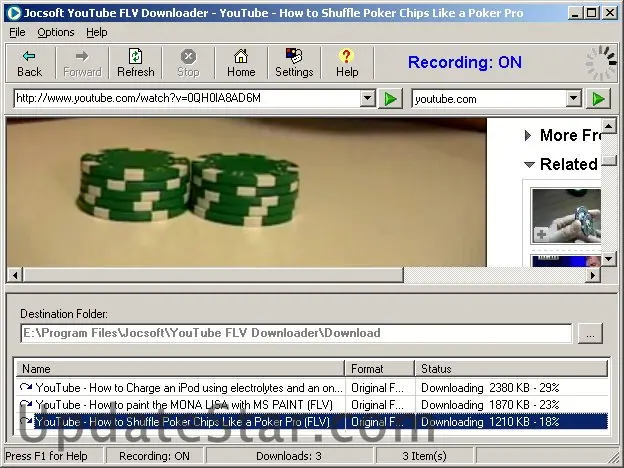
Task: Open Help from the toolbar
Action: pyautogui.click(x=347, y=64)
